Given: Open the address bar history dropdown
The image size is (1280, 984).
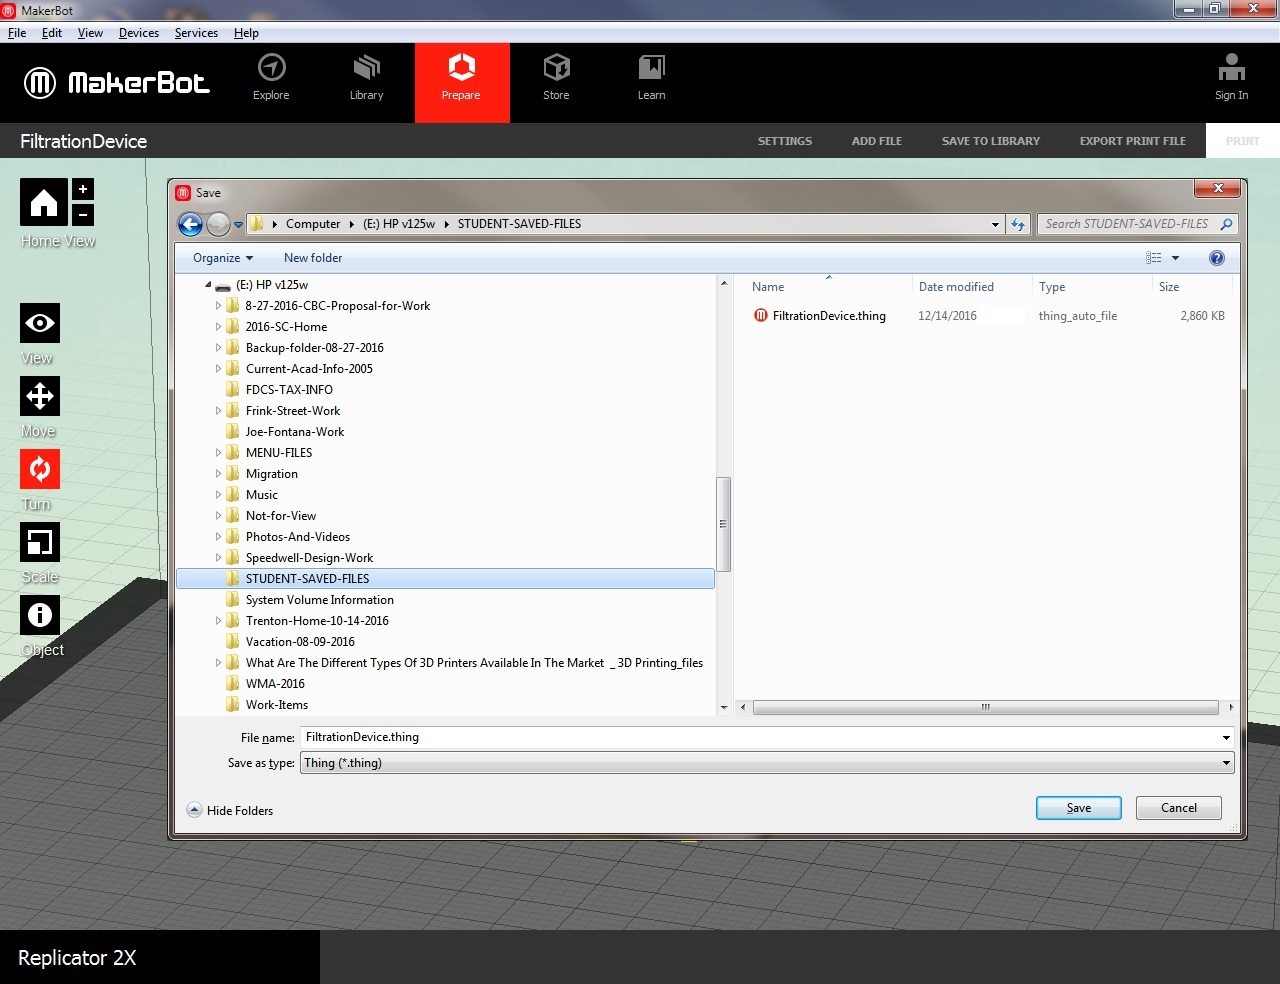Looking at the screenshot, I should pos(995,224).
